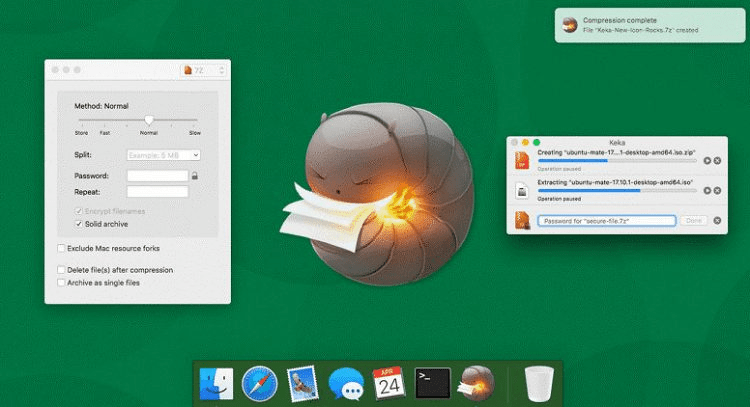Click the green zoom button of Keka window

(x=536, y=143)
